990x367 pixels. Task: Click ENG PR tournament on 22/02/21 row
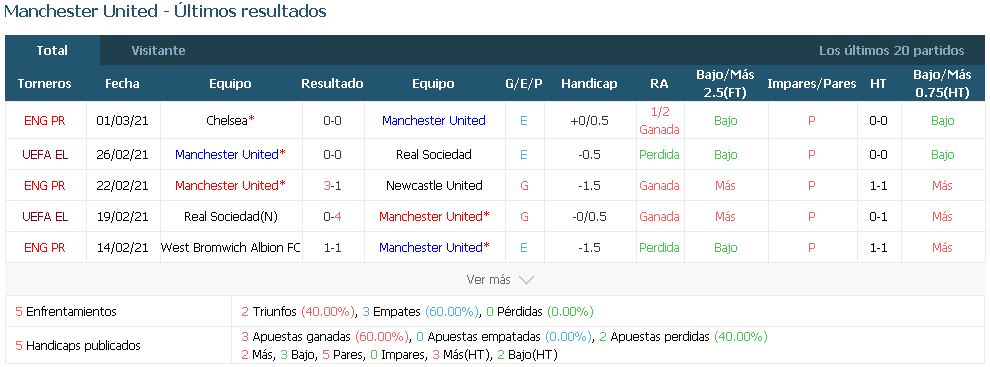pyautogui.click(x=45, y=185)
